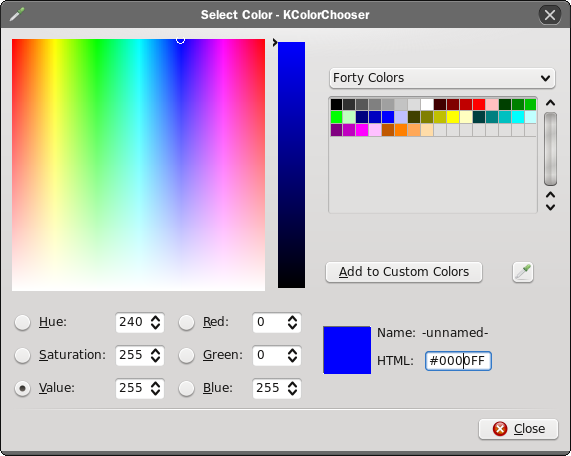Pick the pale cream-yellow swatch
Image resolution: width=571 pixels, height=456 pixels.
coord(466,117)
